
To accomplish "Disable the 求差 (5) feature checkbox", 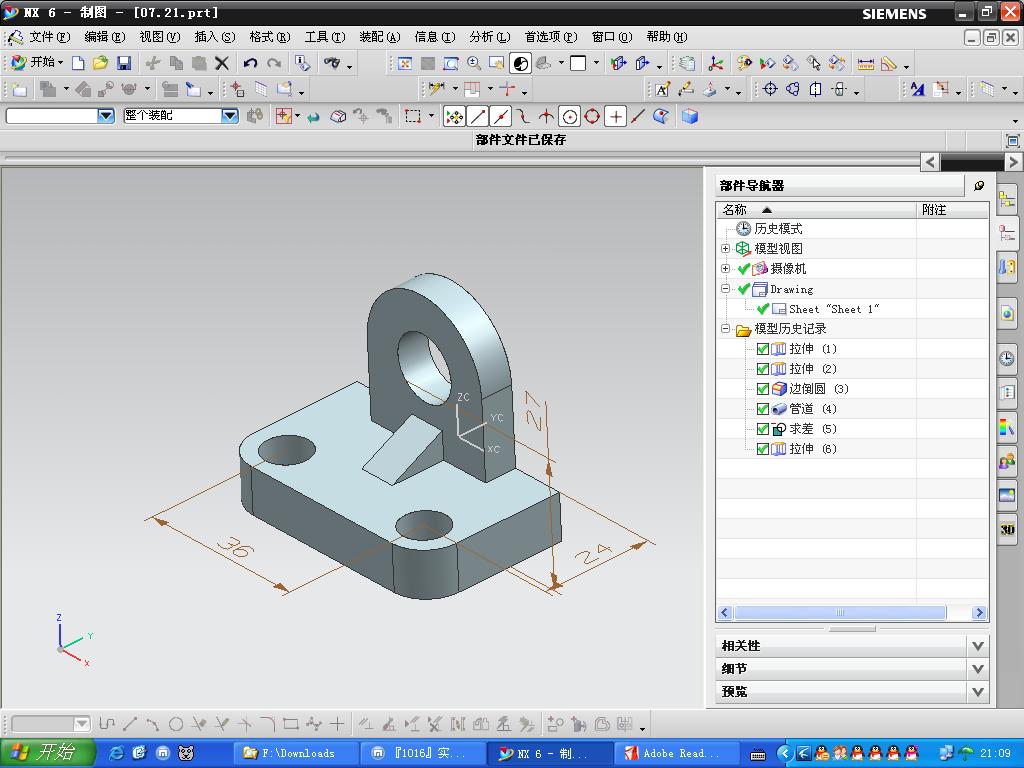I will 763,429.
